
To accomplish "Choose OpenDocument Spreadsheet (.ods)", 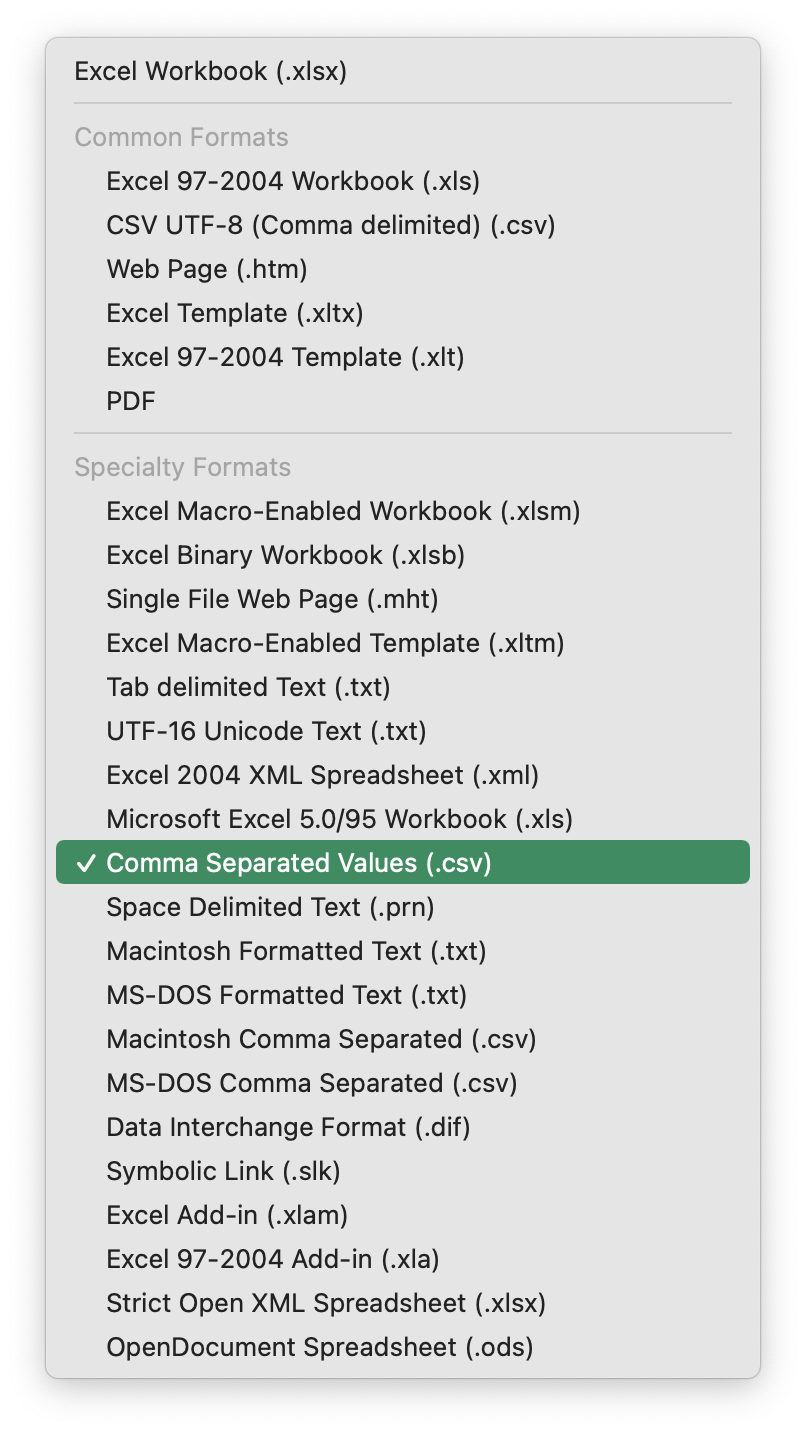I will [x=320, y=1348].
